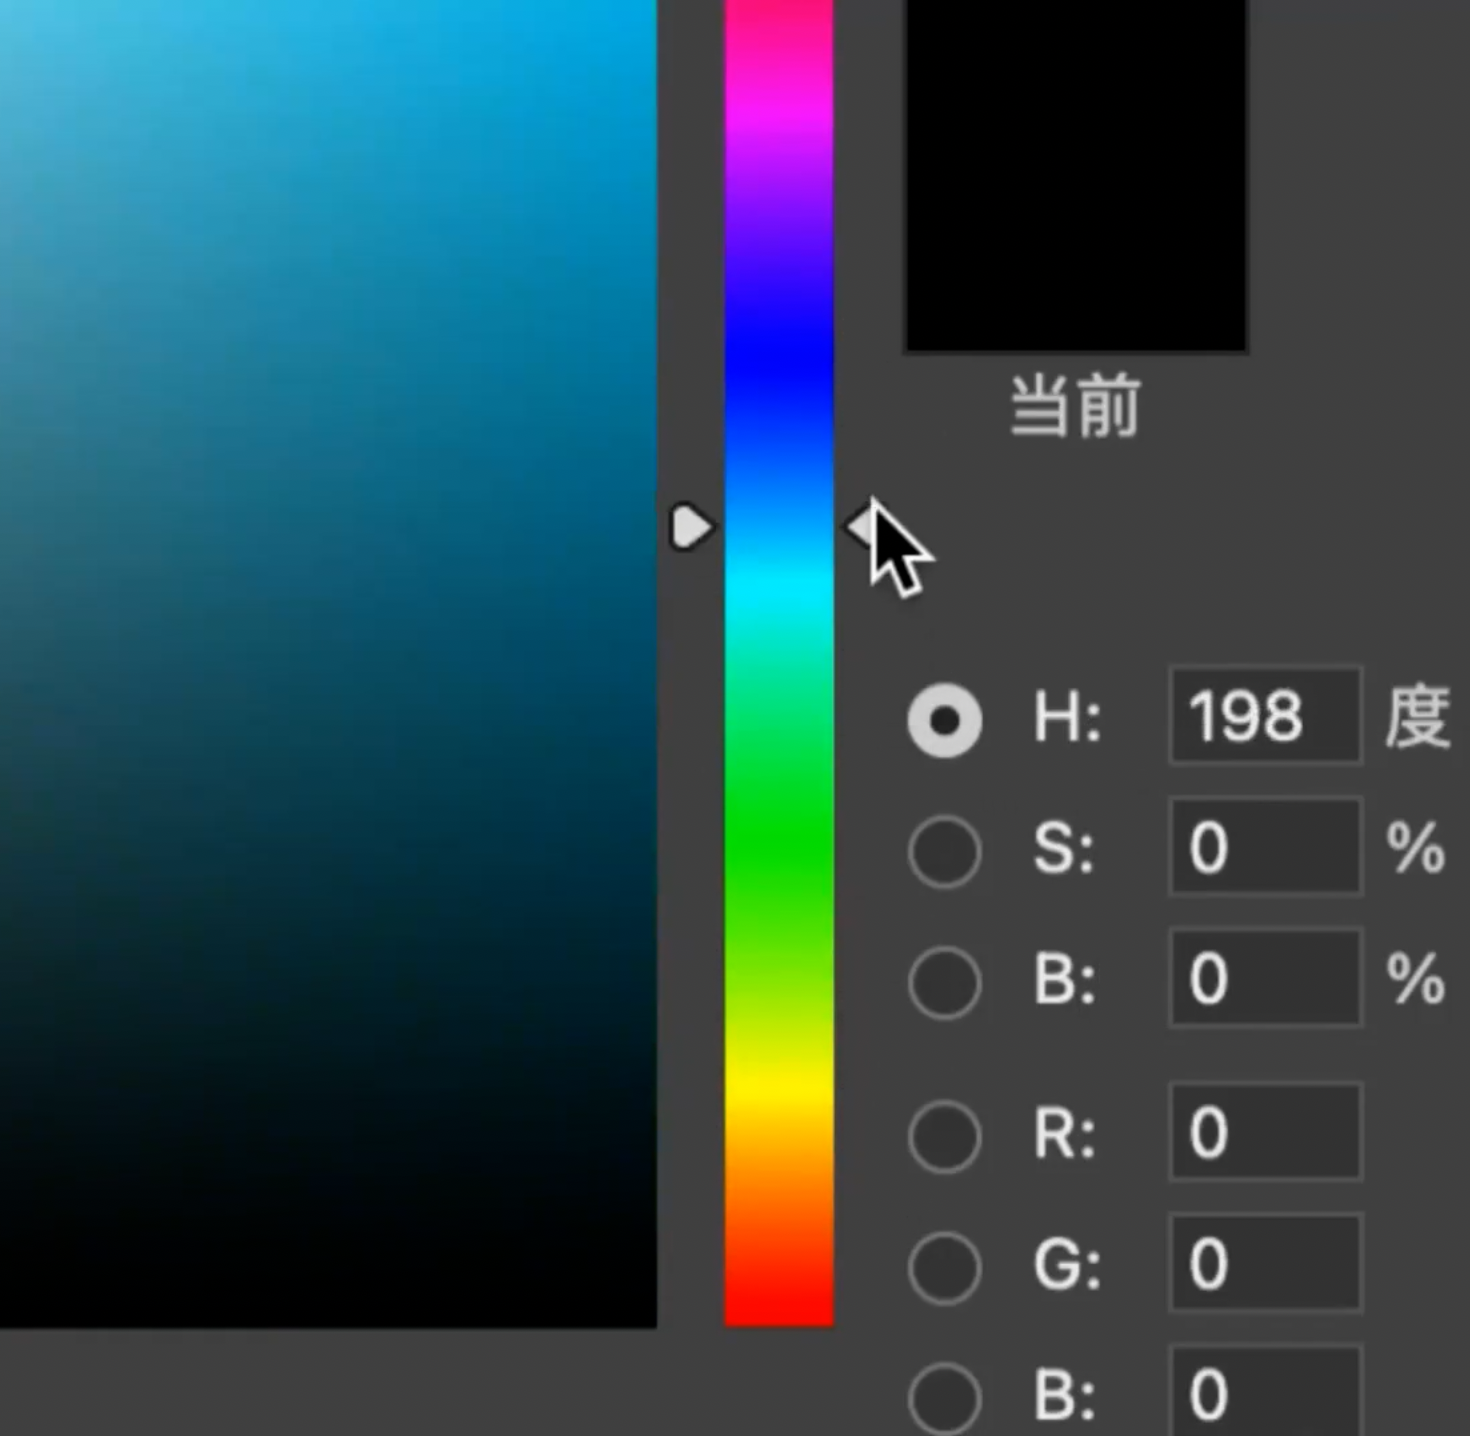Image resolution: width=1470 pixels, height=1436 pixels.
Task: Select the G green radio button
Action: coord(944,1267)
